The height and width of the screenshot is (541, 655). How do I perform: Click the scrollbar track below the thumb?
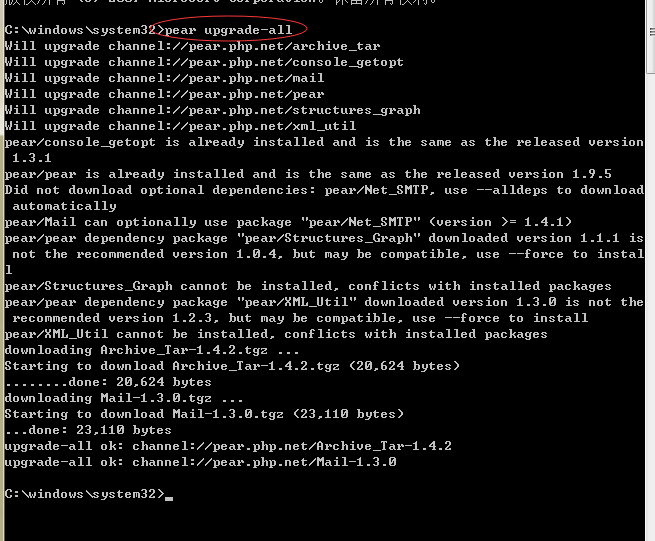coord(651,307)
